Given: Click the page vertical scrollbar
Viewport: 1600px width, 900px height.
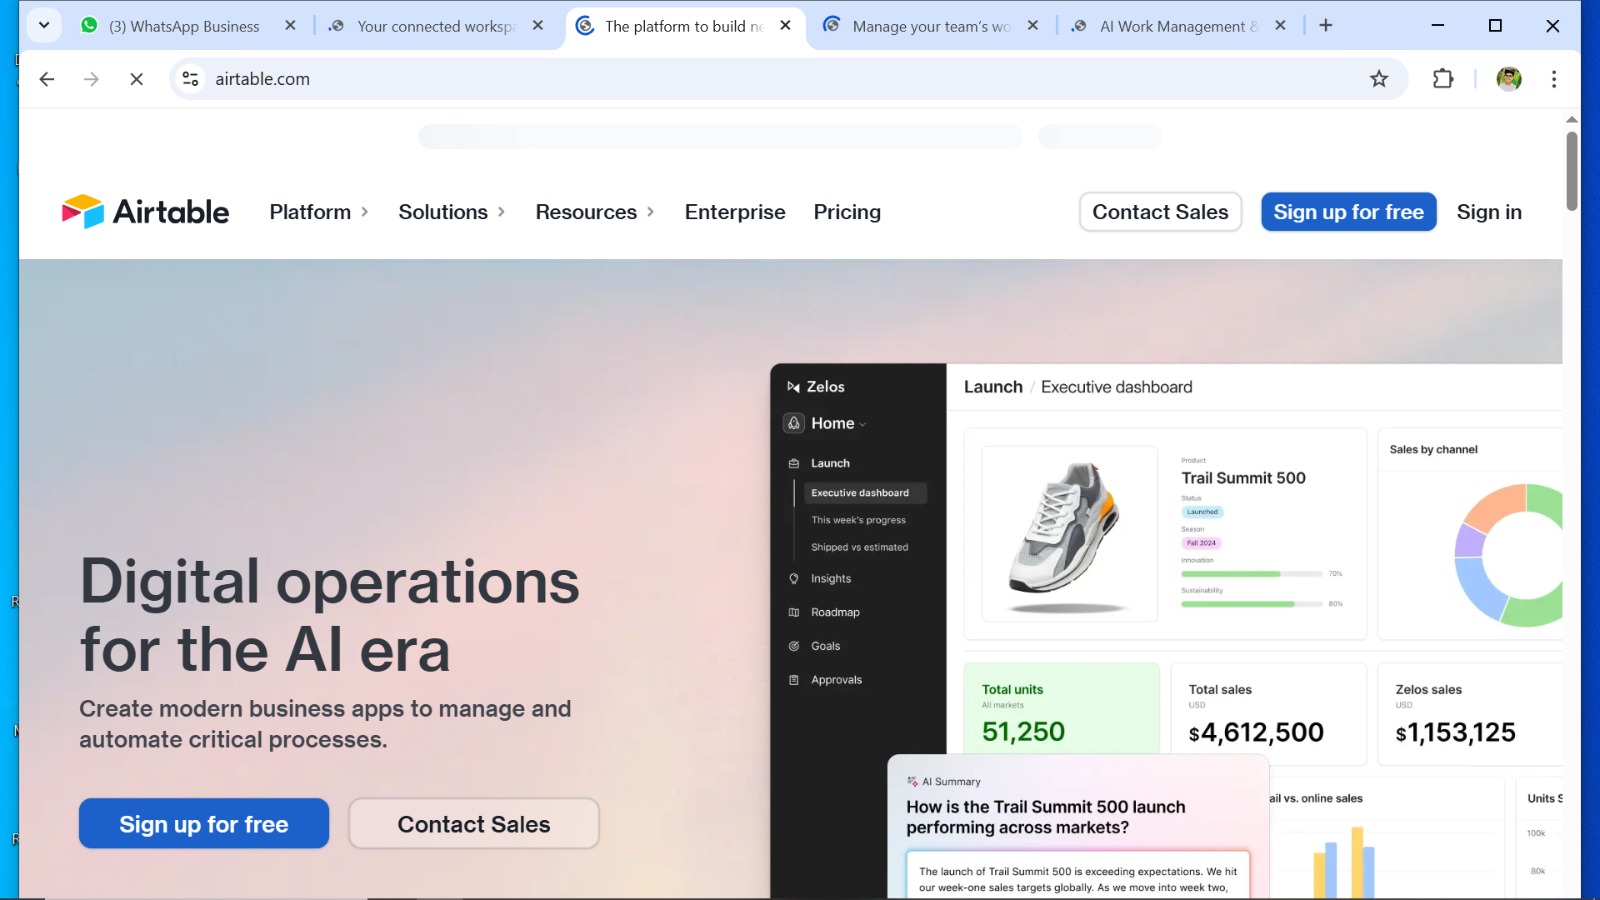Looking at the screenshot, I should pos(1572,170).
